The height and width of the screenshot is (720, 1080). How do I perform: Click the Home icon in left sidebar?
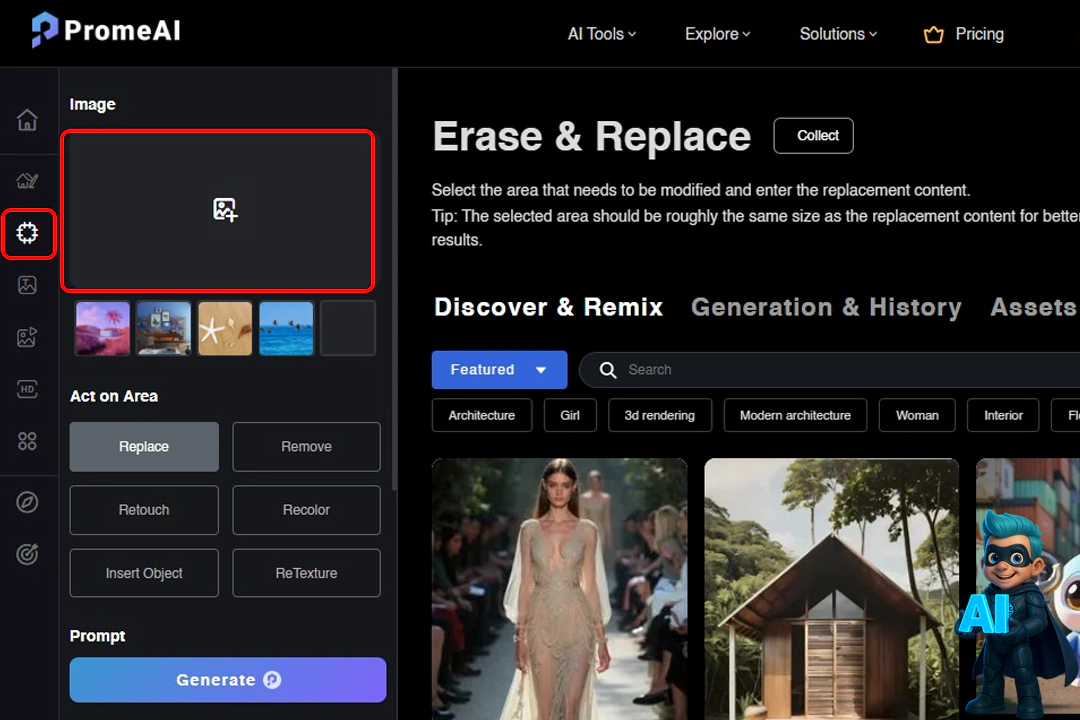pyautogui.click(x=27, y=120)
